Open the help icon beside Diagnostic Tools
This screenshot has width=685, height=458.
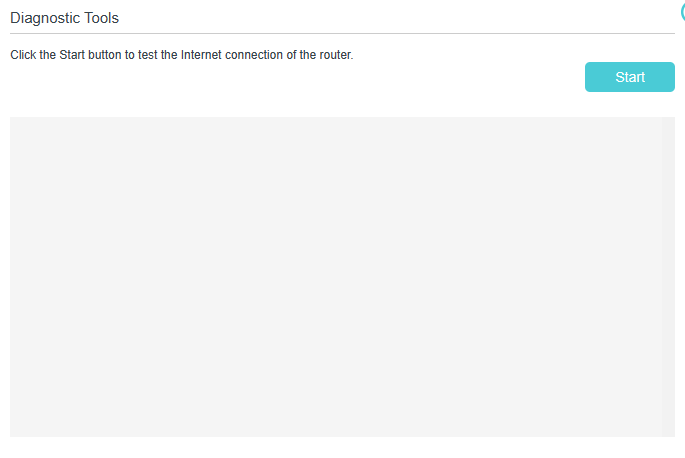click(x=683, y=11)
